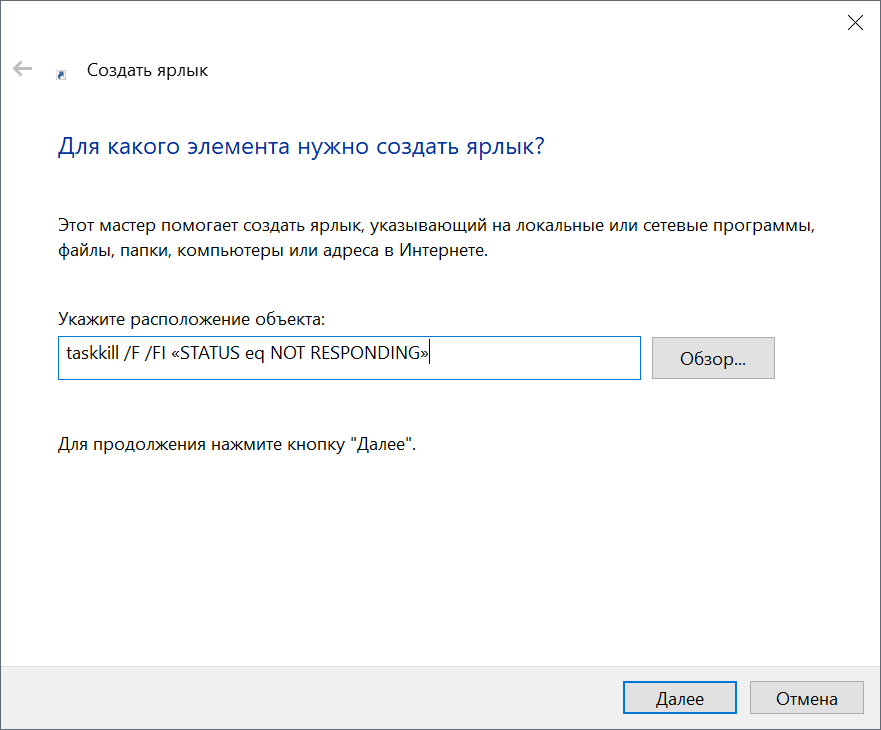
Task: Cancel the wizard with "Отмена"
Action: pyautogui.click(x=806, y=699)
